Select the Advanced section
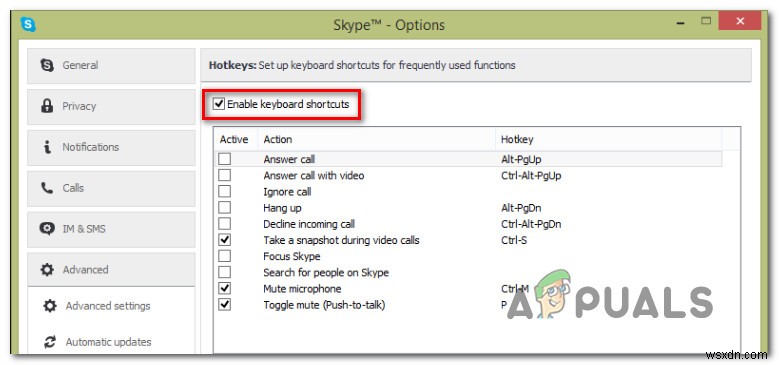Image resolution: width=779 pixels, height=365 pixels. click(111, 270)
